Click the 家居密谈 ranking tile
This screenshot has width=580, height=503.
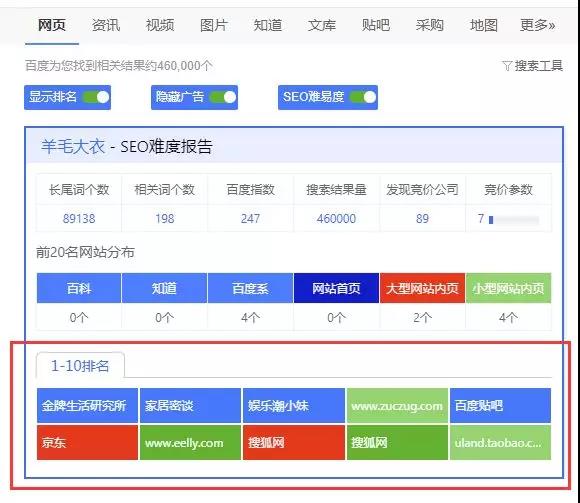click(x=190, y=406)
